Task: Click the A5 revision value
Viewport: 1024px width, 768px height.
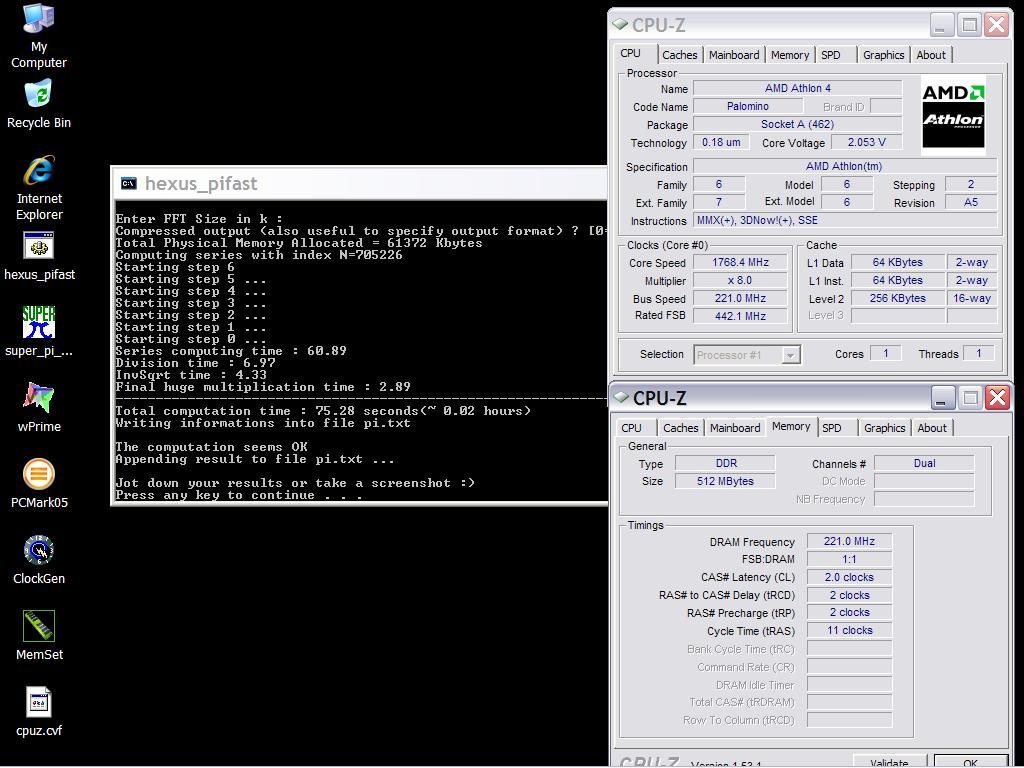Action: [x=970, y=202]
